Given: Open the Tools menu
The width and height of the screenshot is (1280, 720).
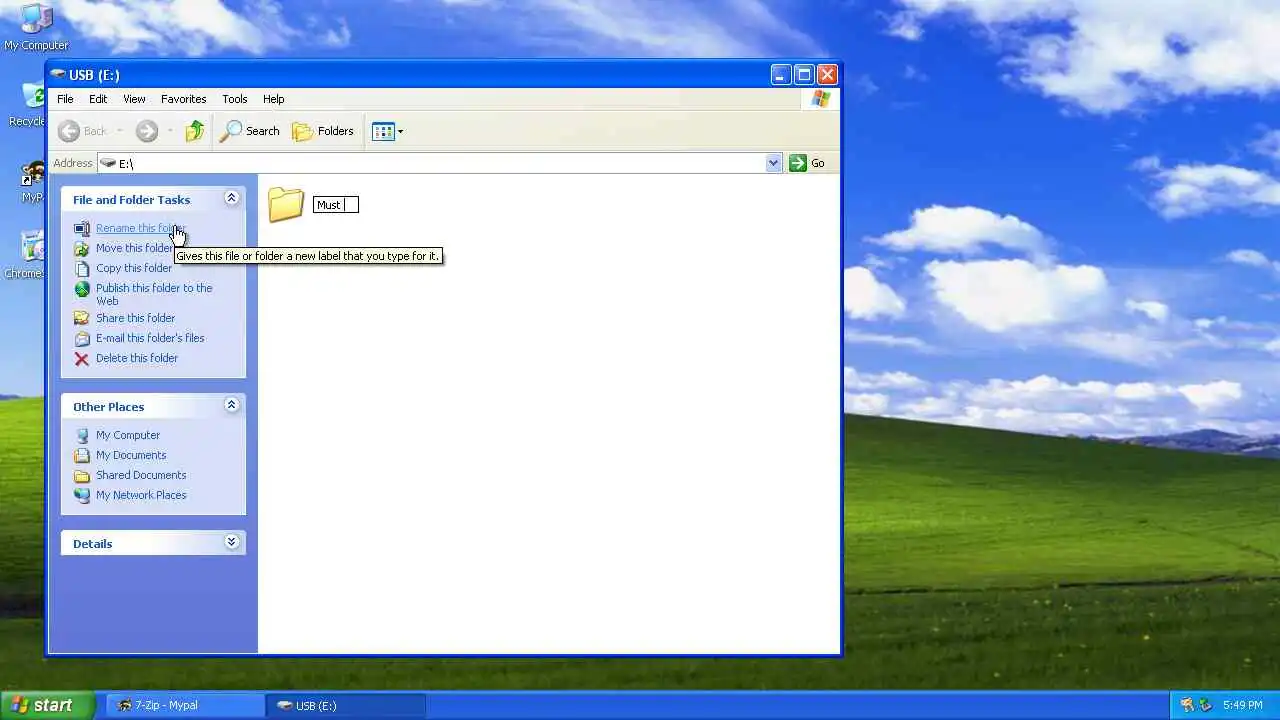Looking at the screenshot, I should click(x=235, y=99).
